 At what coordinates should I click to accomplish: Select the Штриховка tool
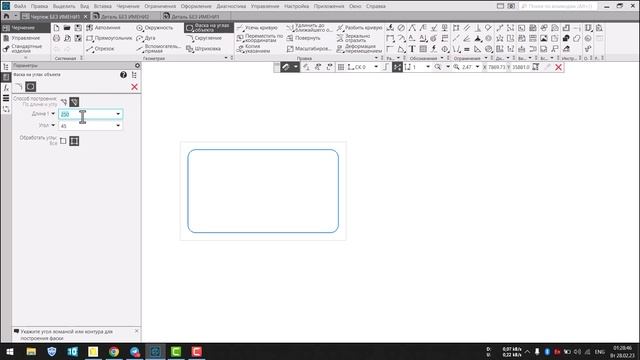(203, 49)
